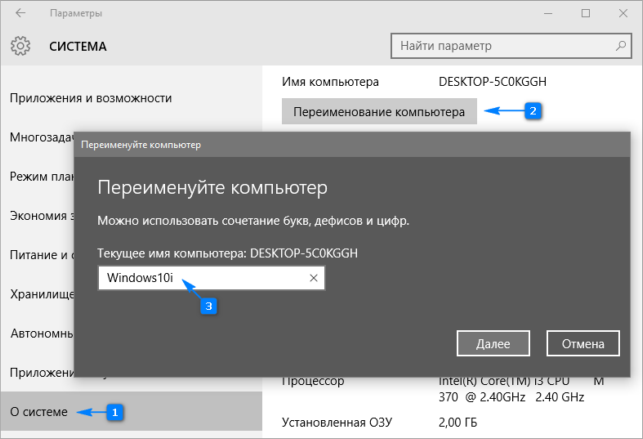This screenshot has height=439, width=643.
Task: Click the '2,00 ГБ' RAM value
Action: pos(458,423)
